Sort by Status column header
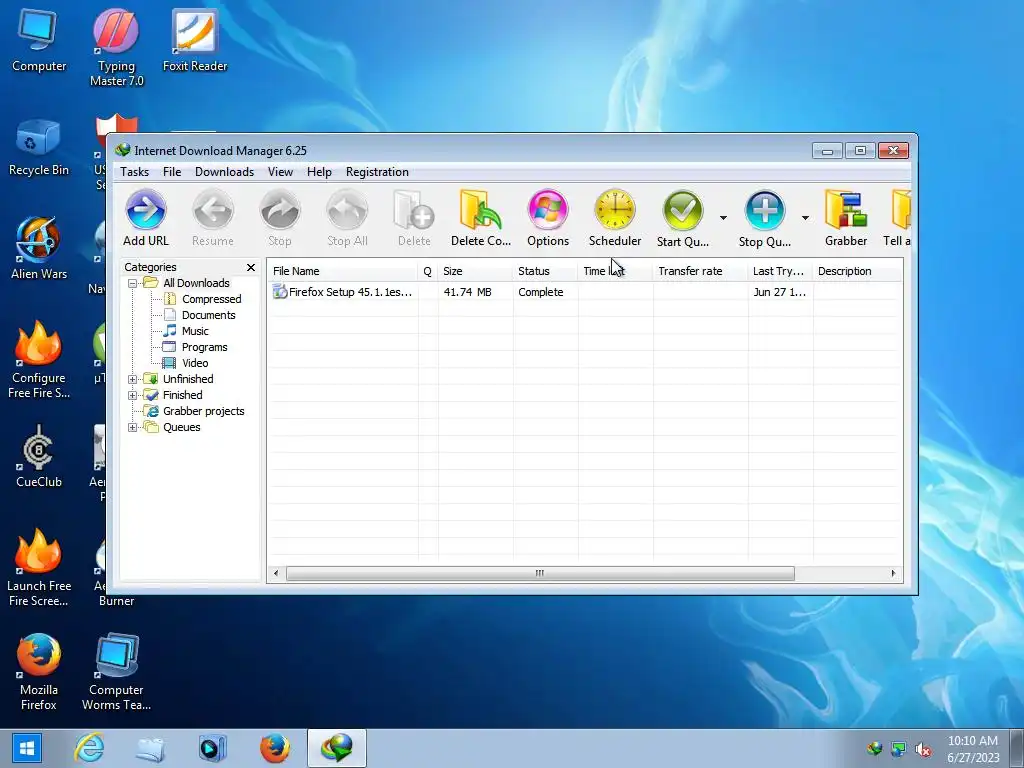The height and width of the screenshot is (768, 1024). 545,271
